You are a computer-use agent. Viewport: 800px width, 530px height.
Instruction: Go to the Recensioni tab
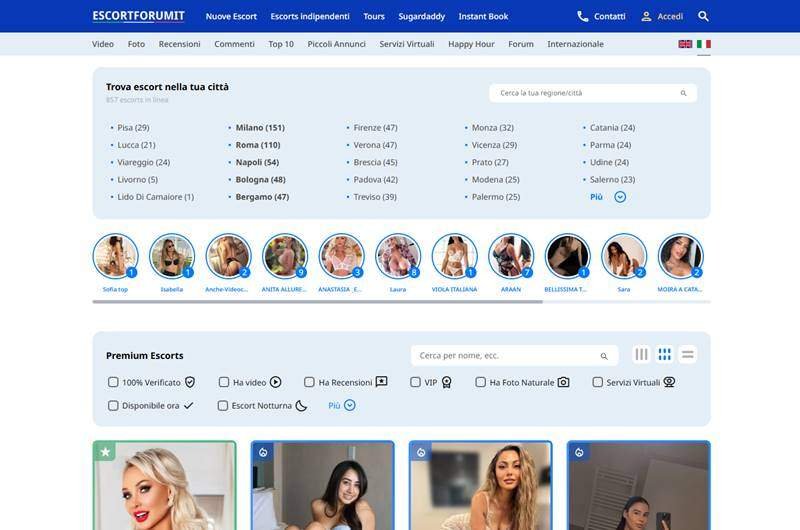pos(179,44)
